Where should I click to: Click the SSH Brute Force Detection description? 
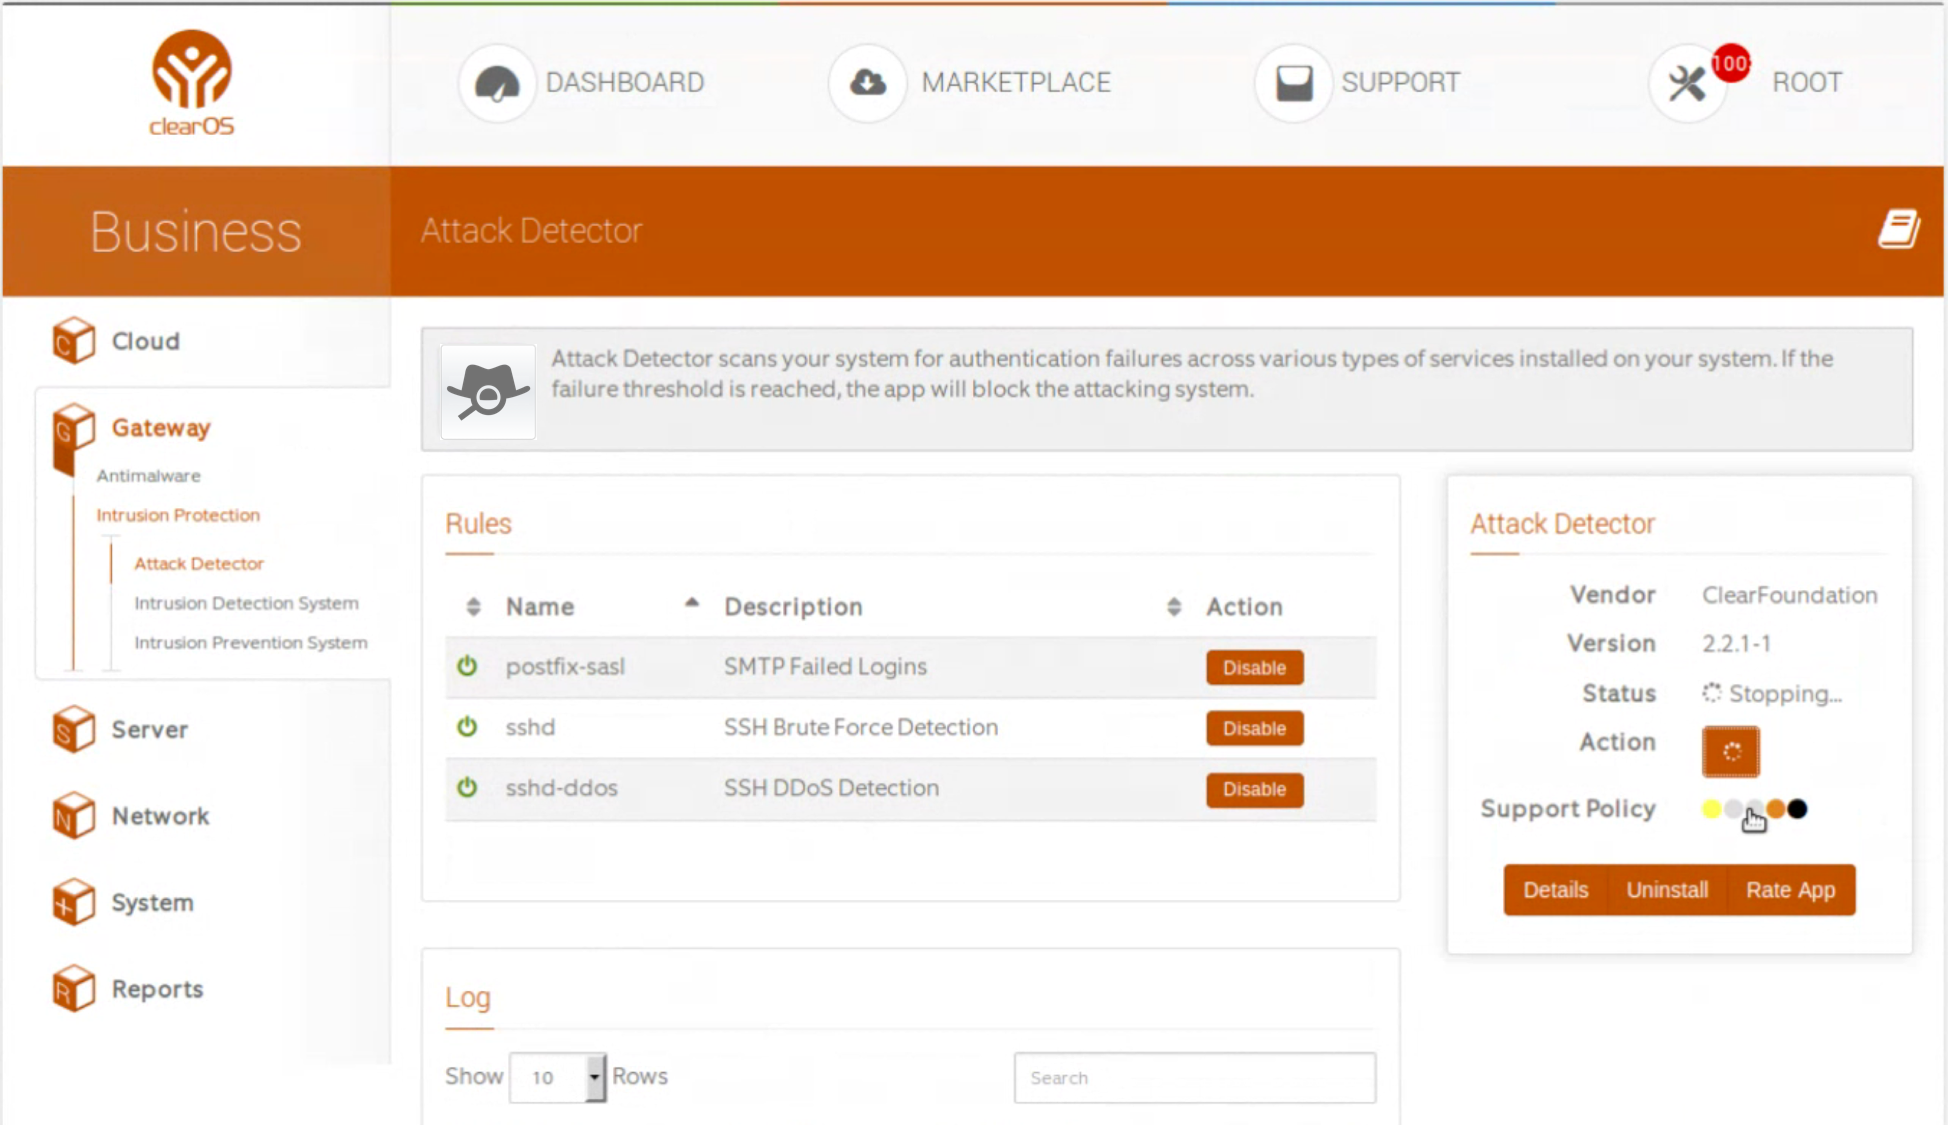coord(861,727)
